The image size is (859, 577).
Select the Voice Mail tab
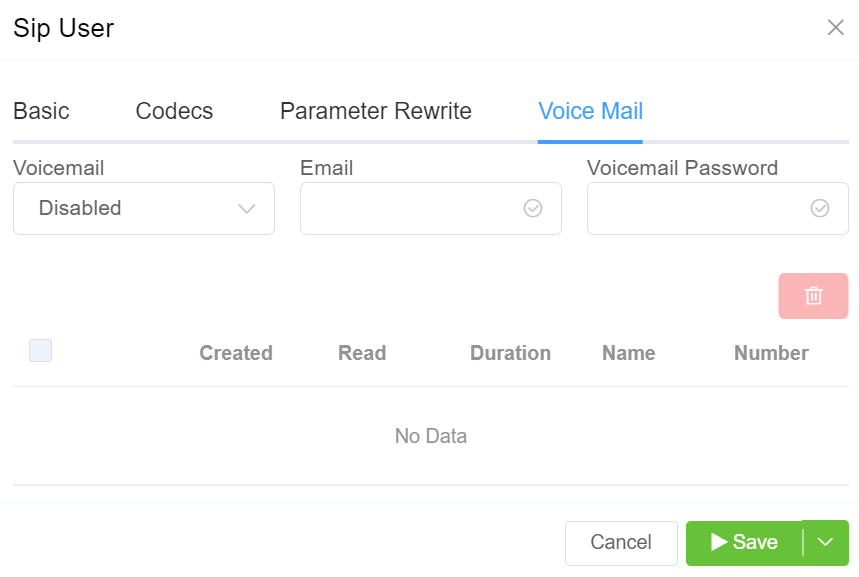coord(590,111)
